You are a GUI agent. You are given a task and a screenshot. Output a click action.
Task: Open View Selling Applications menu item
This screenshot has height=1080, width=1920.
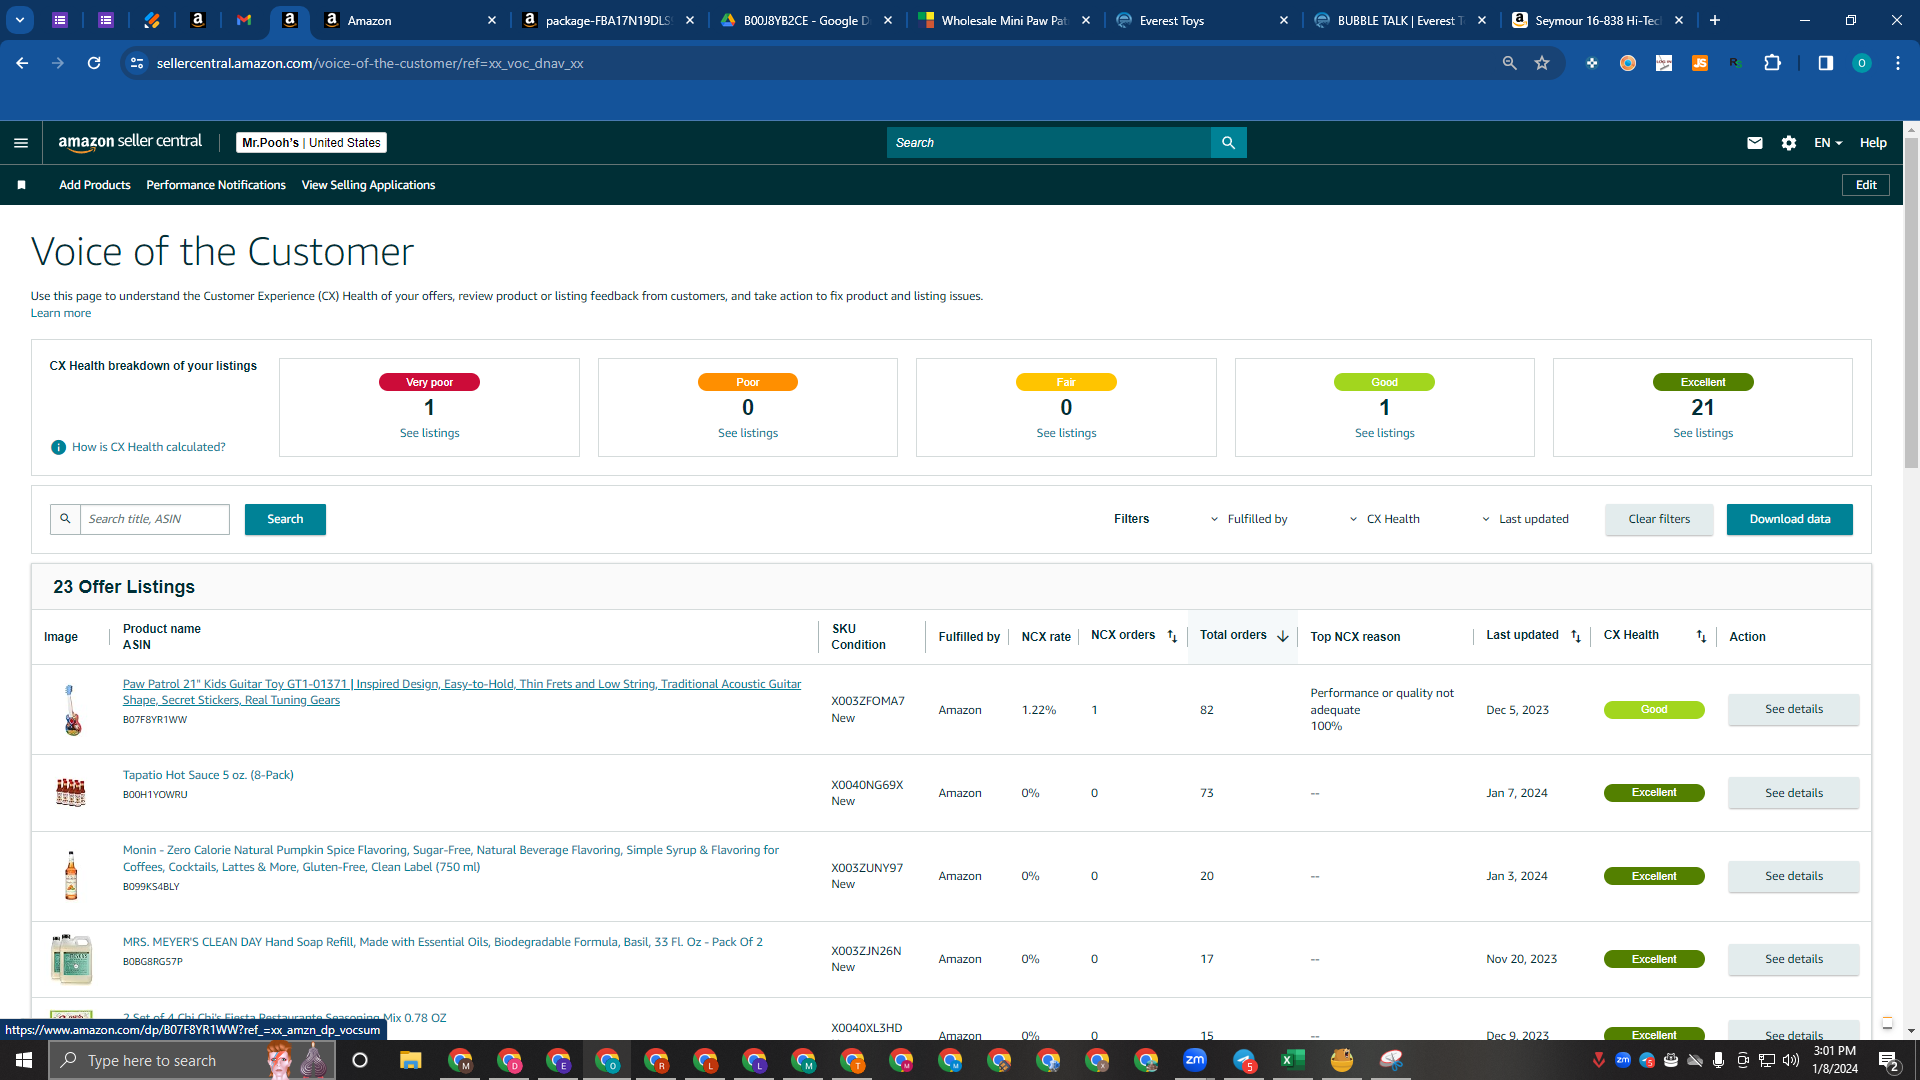(x=368, y=185)
